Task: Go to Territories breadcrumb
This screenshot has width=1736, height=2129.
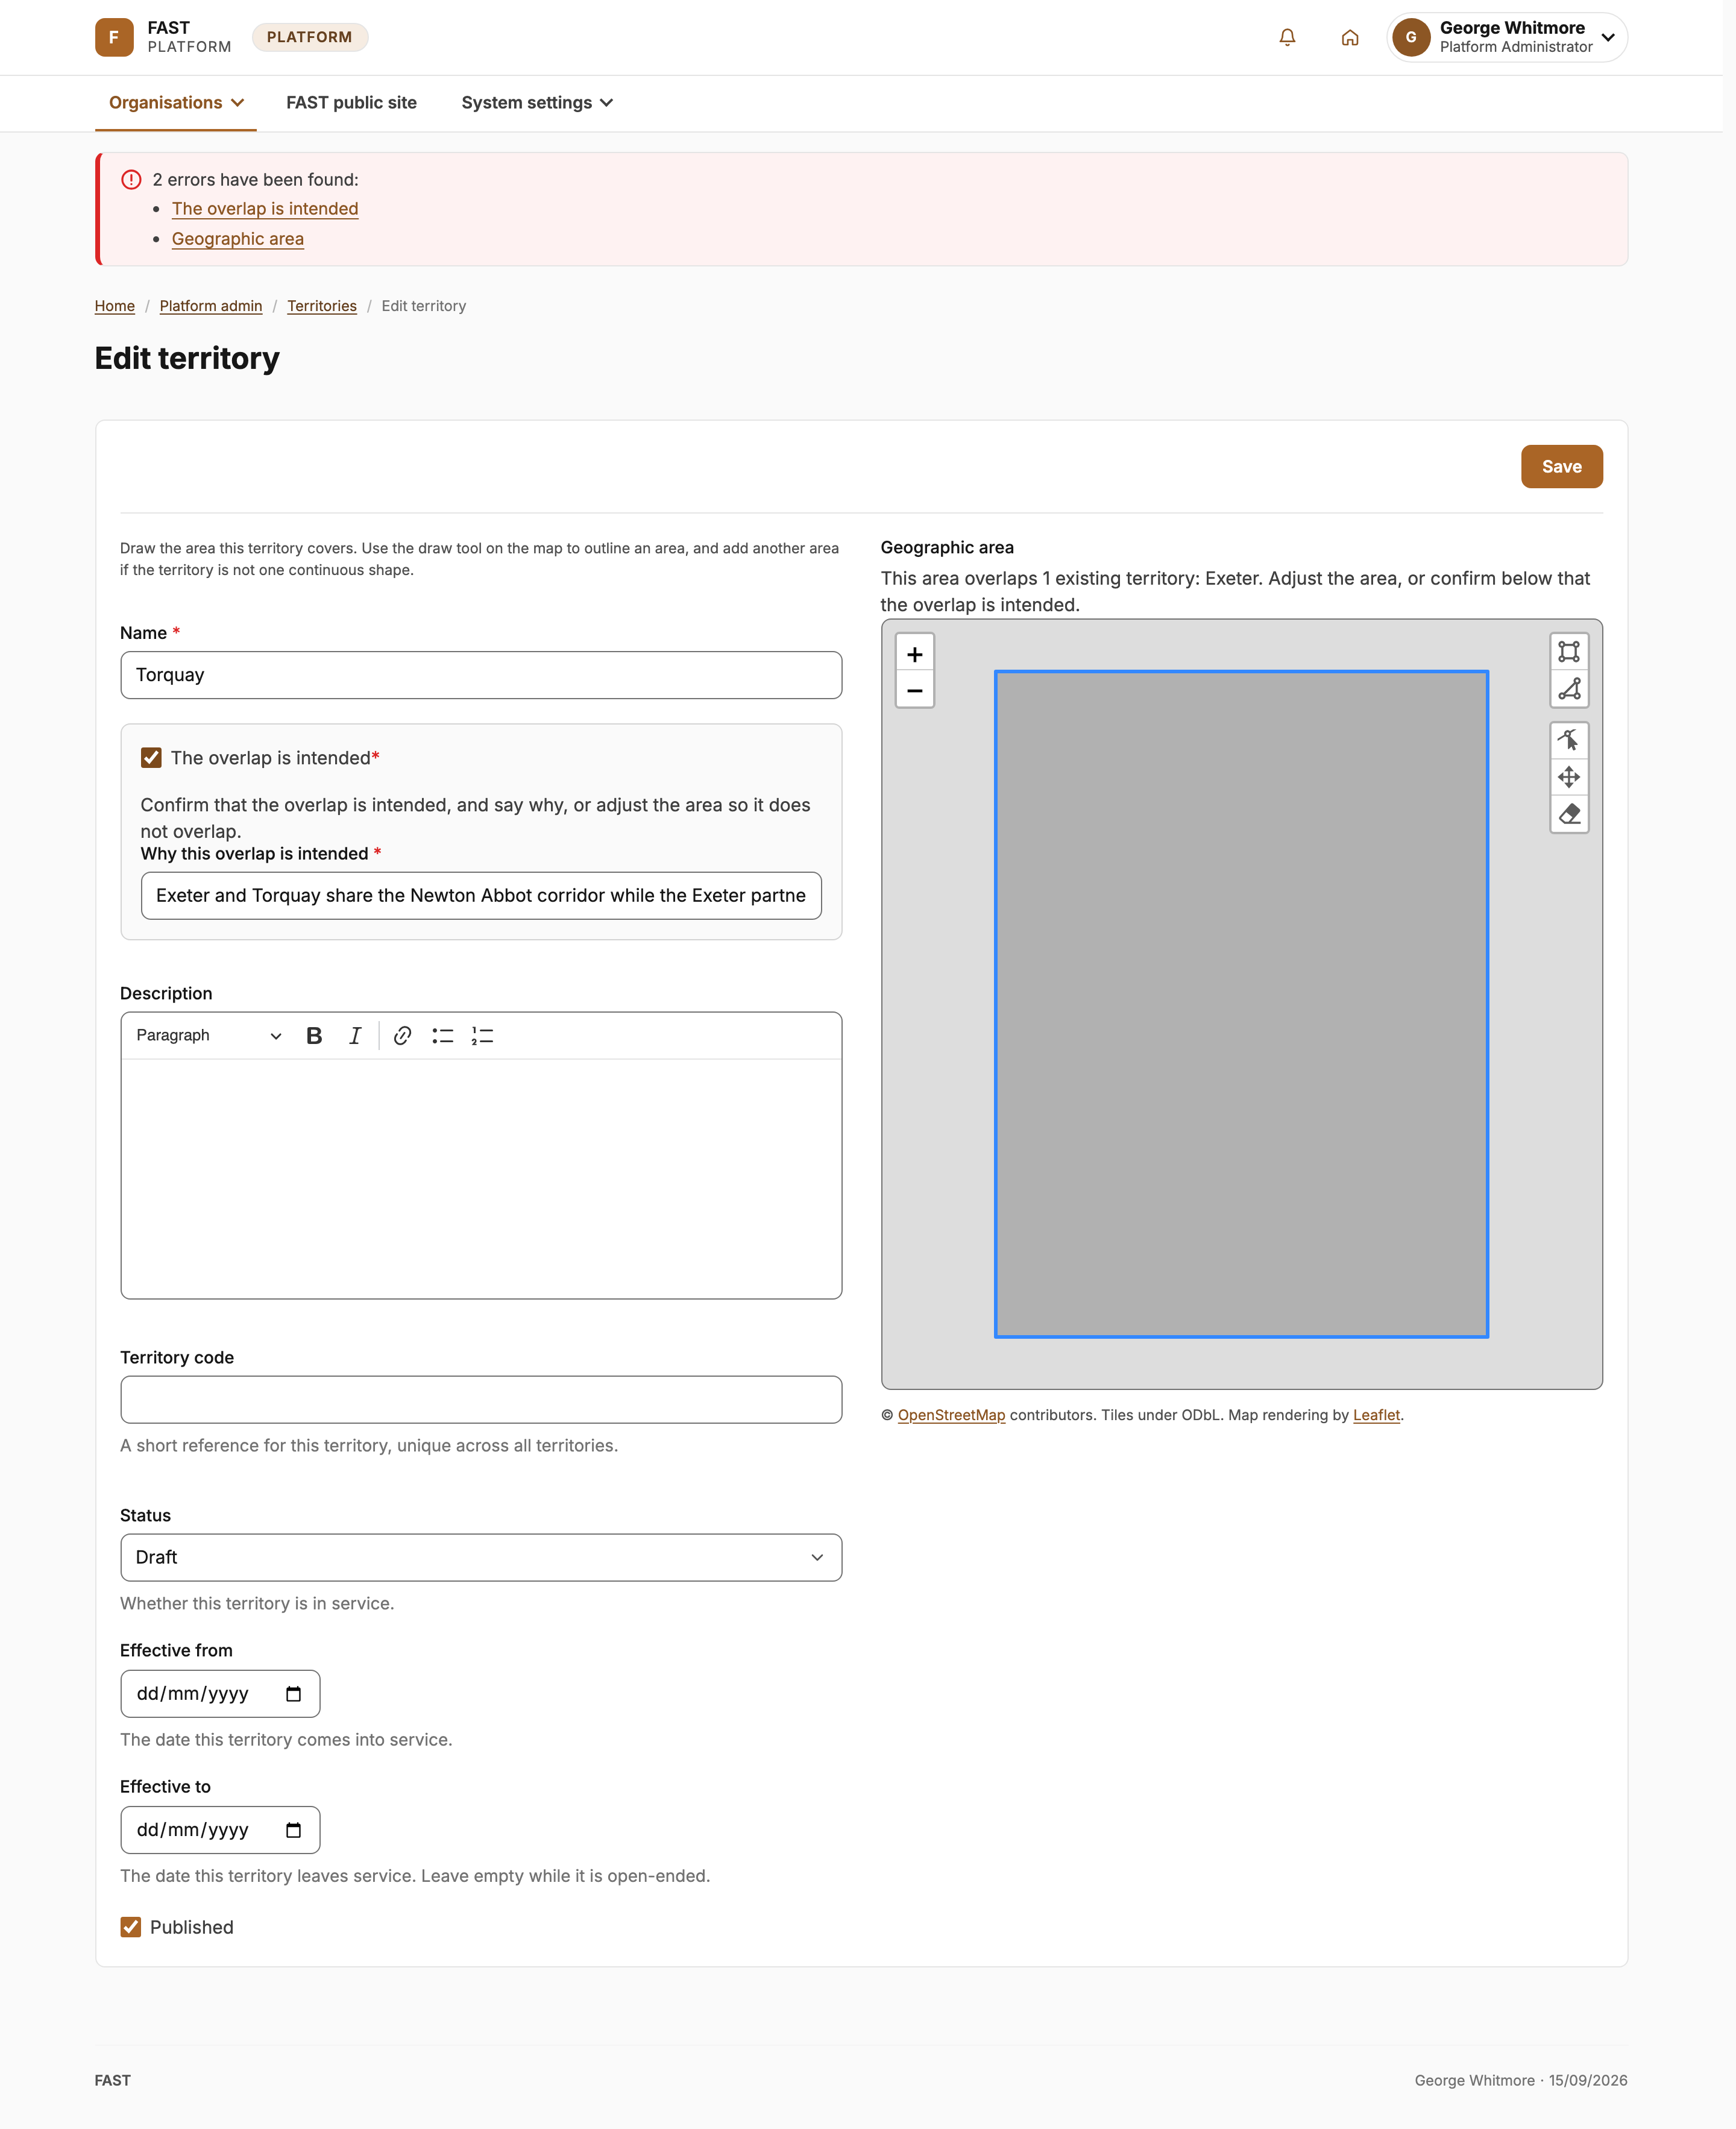Action: point(322,306)
